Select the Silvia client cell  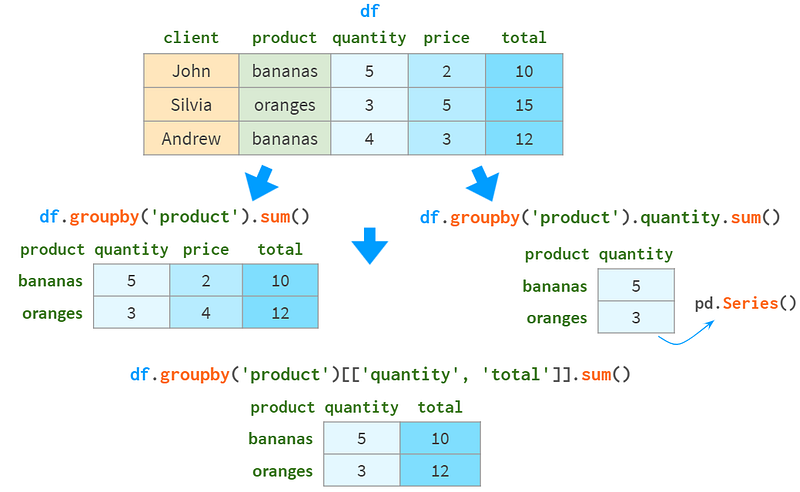[x=191, y=105]
